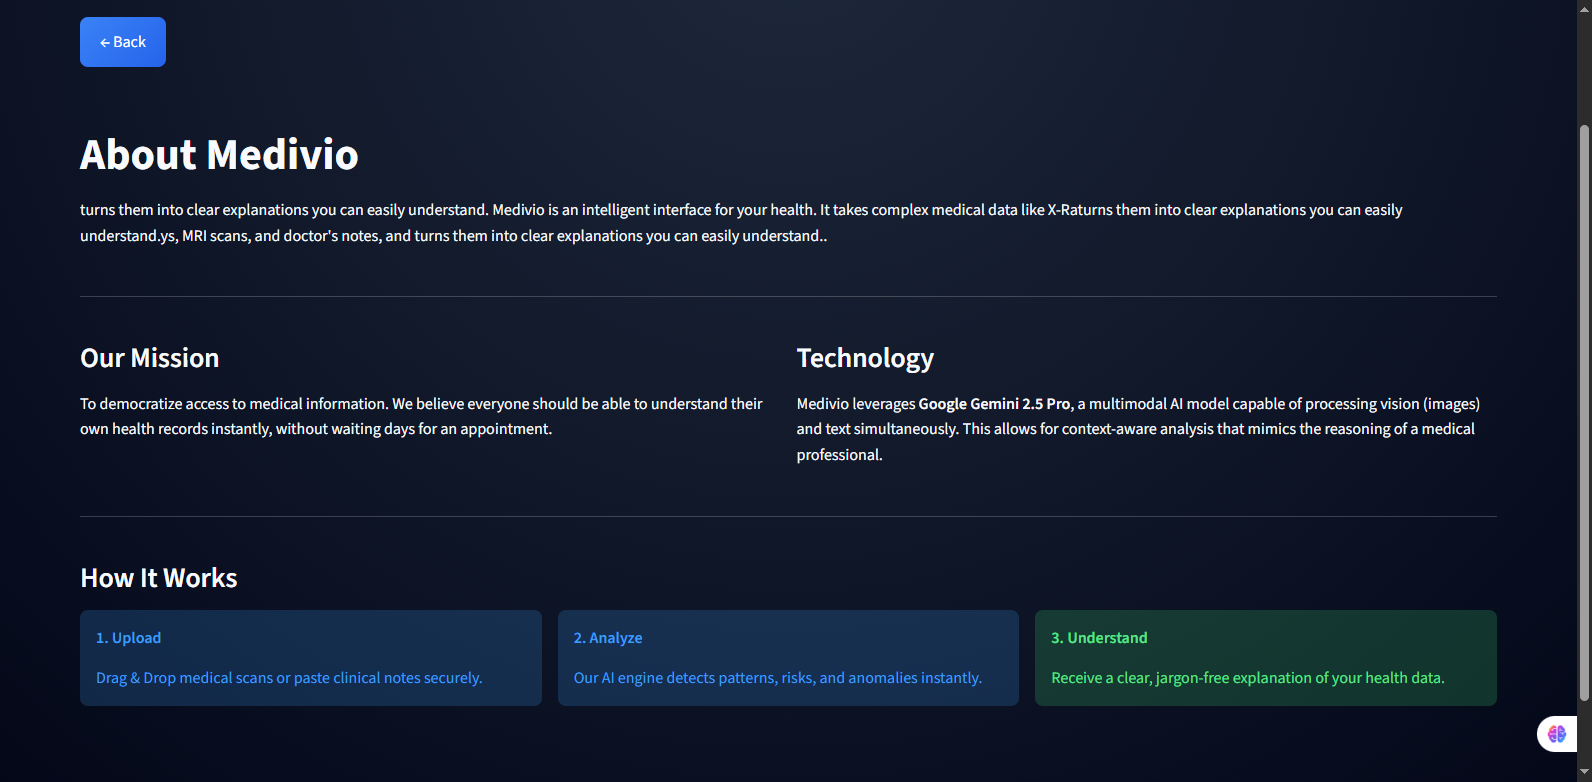Open the brain icon floating widget
The width and height of the screenshot is (1592, 782).
[1557, 734]
